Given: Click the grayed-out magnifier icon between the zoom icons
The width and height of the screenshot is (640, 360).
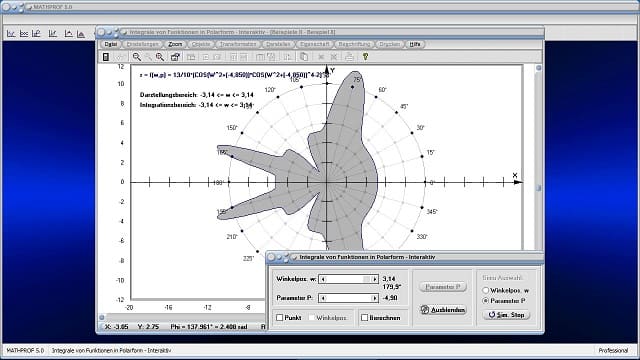Looking at the screenshot, I should 149,57.
